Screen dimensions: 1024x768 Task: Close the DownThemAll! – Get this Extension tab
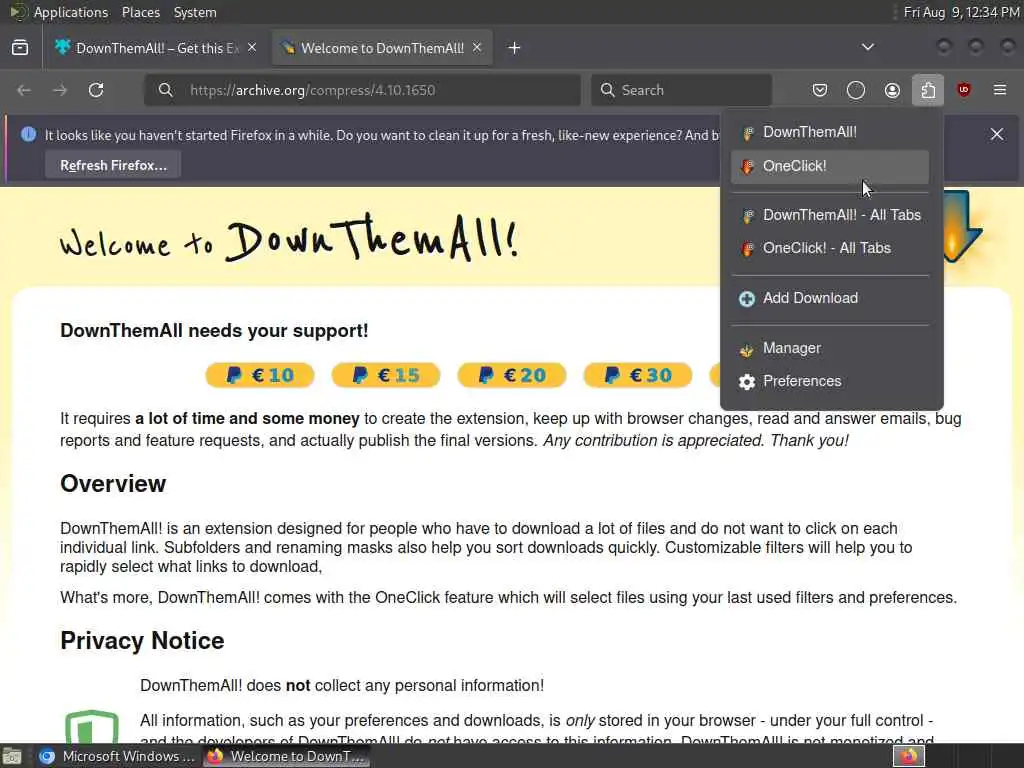[x=252, y=48]
